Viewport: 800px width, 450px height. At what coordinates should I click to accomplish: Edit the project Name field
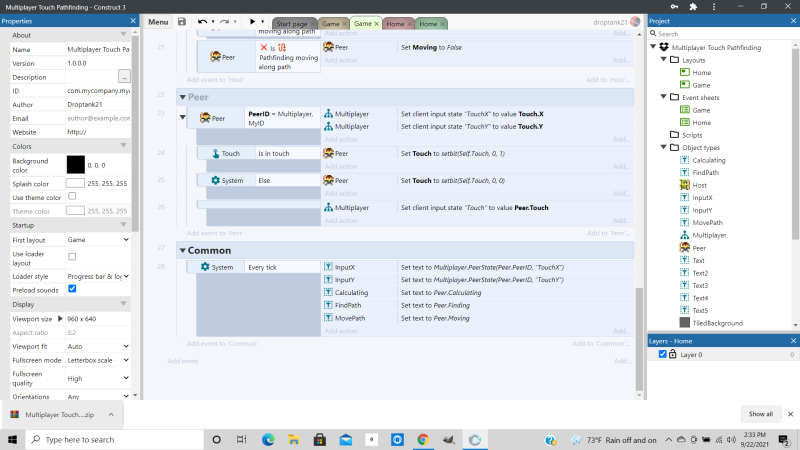pos(98,49)
